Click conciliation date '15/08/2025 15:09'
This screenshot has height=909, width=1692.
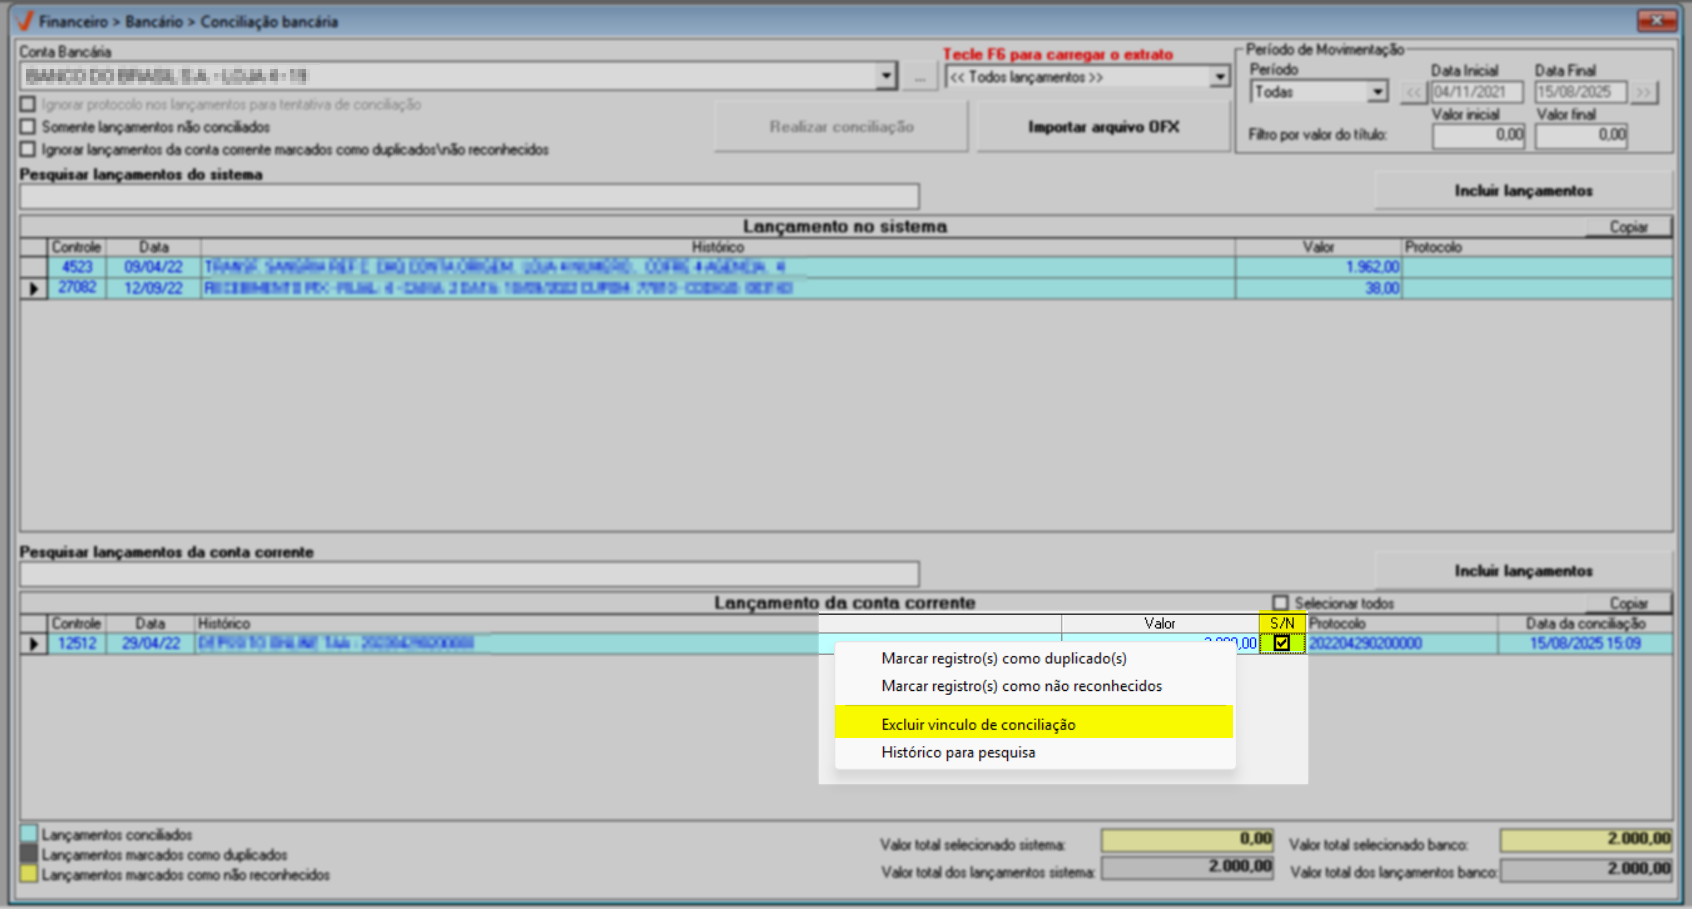click(x=1585, y=644)
